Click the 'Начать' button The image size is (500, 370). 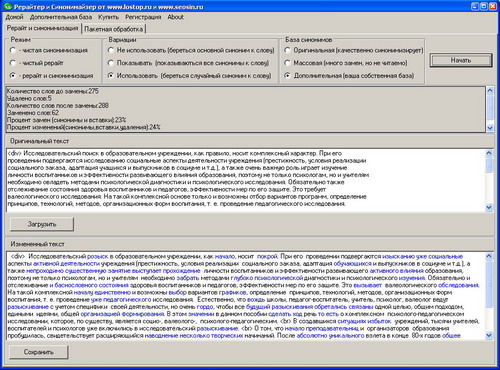pyautogui.click(x=461, y=60)
